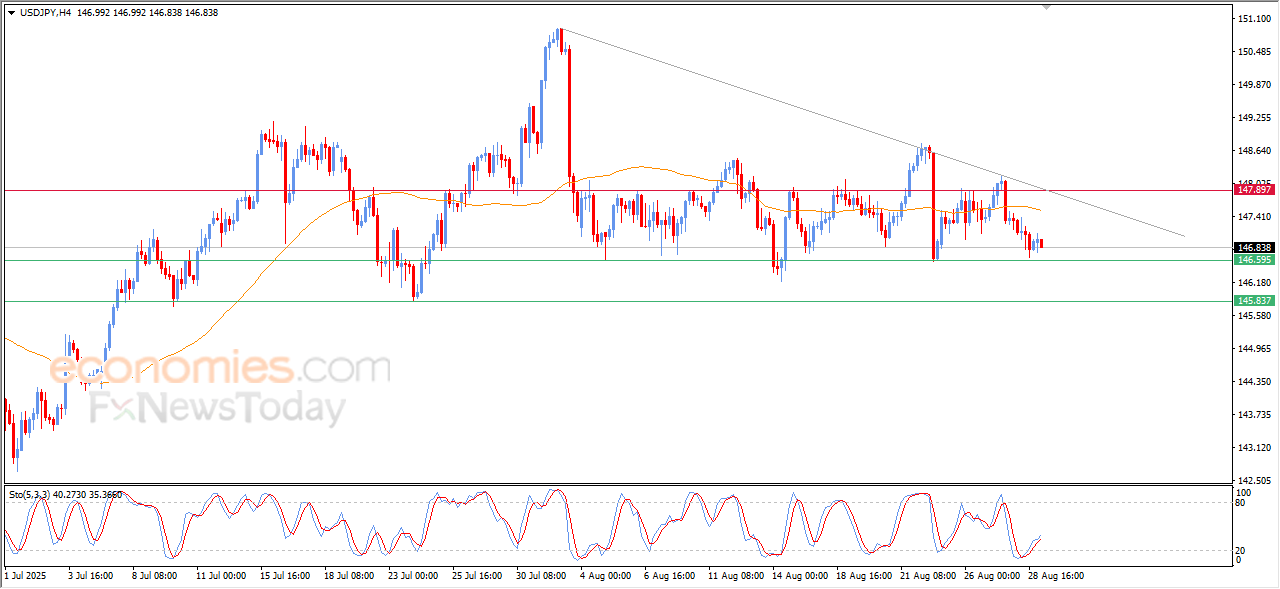Screen dimensions: 1280x589
Task: Click the 149.870 value on price axis
Action: point(1254,85)
